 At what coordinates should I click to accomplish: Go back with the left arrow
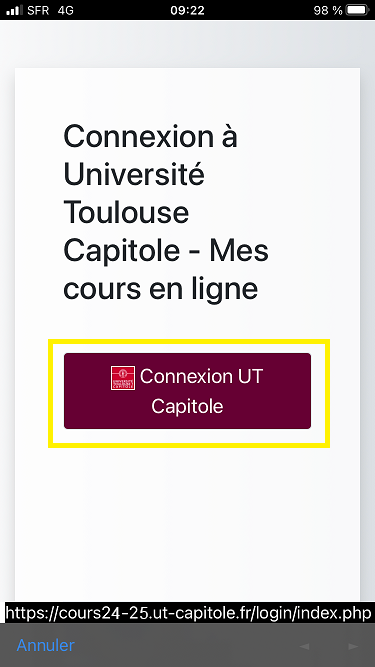coord(304,646)
